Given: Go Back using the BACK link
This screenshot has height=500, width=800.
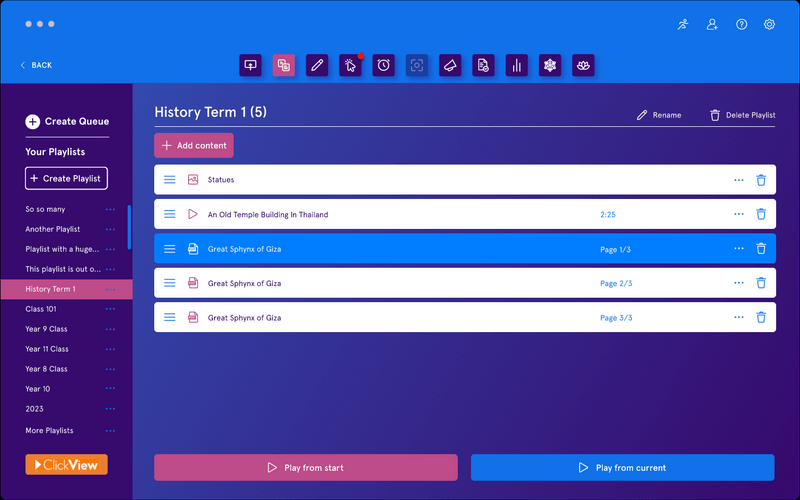Looking at the screenshot, I should click(36, 65).
